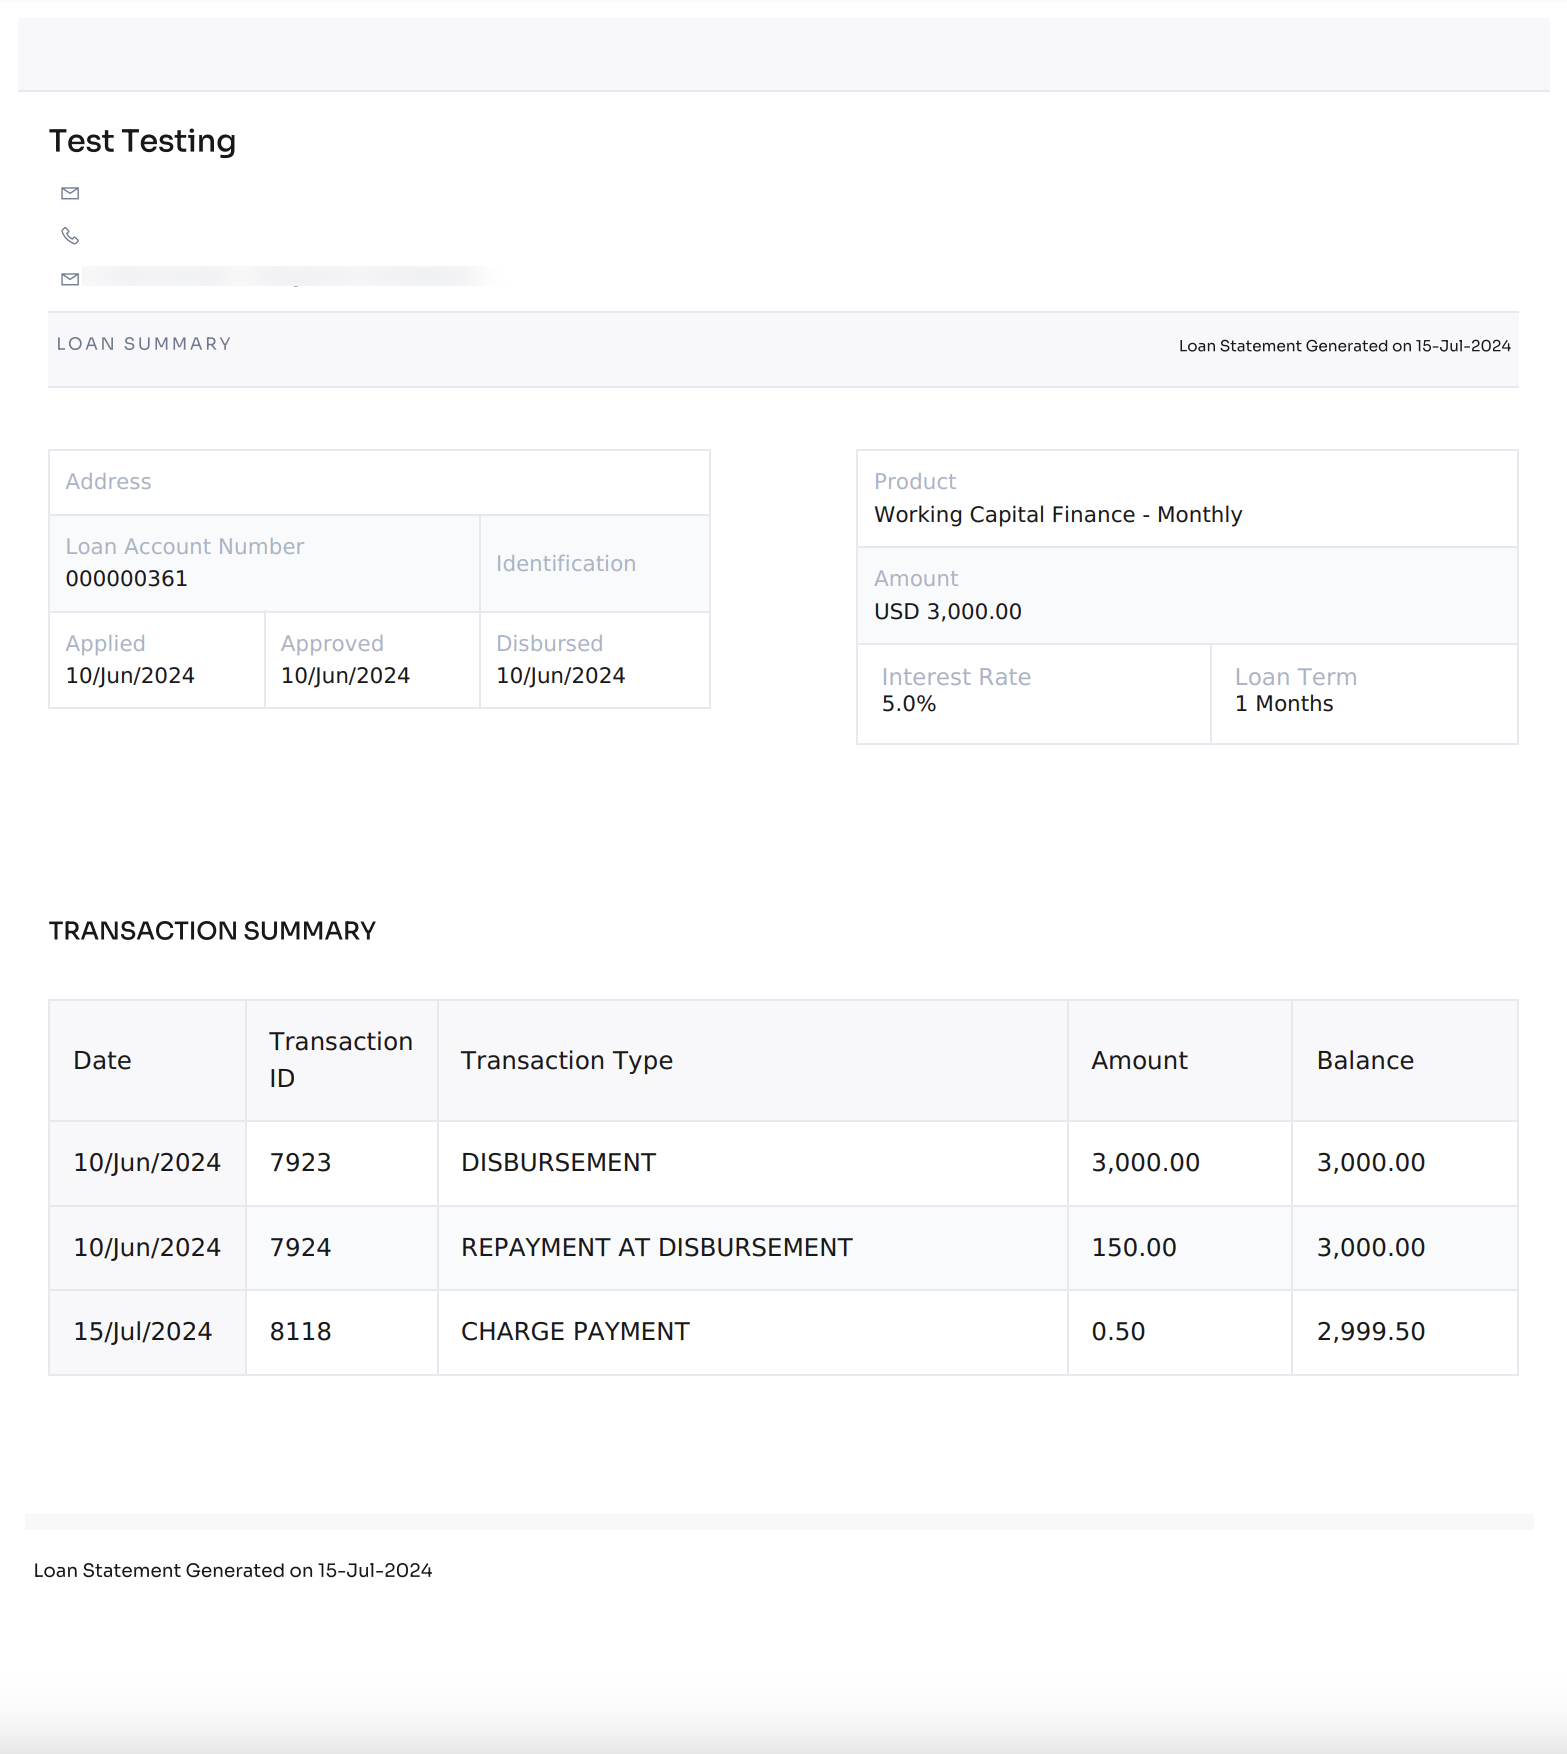Click the 'LOAN SUMMARY' section label

click(144, 344)
